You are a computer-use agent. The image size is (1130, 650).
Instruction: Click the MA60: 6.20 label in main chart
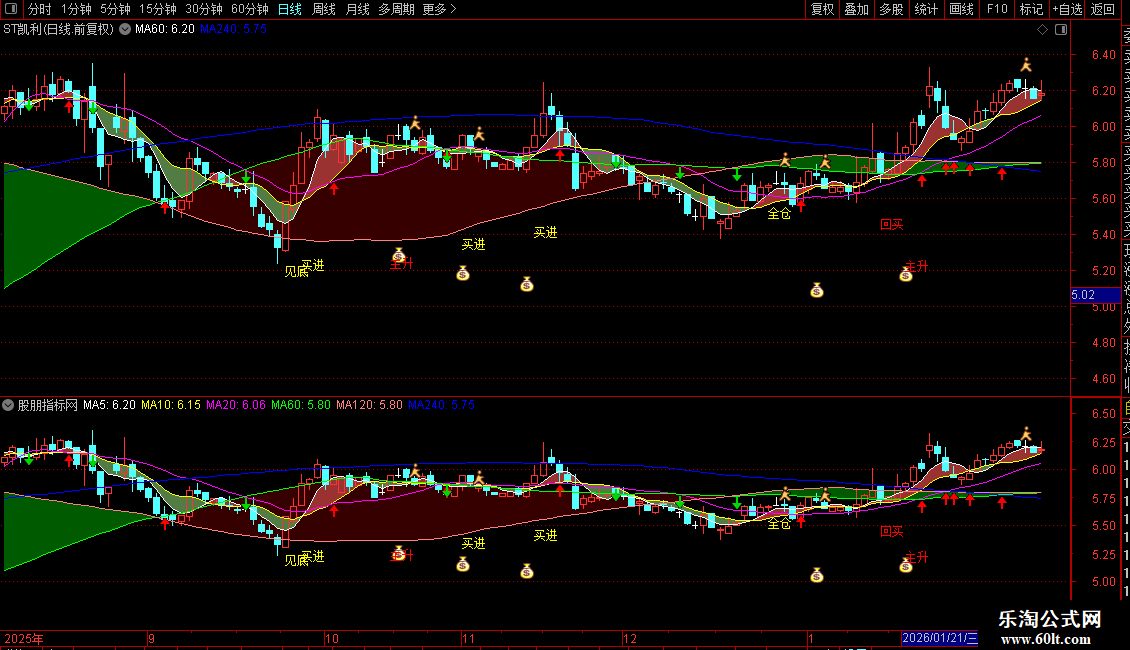point(164,30)
